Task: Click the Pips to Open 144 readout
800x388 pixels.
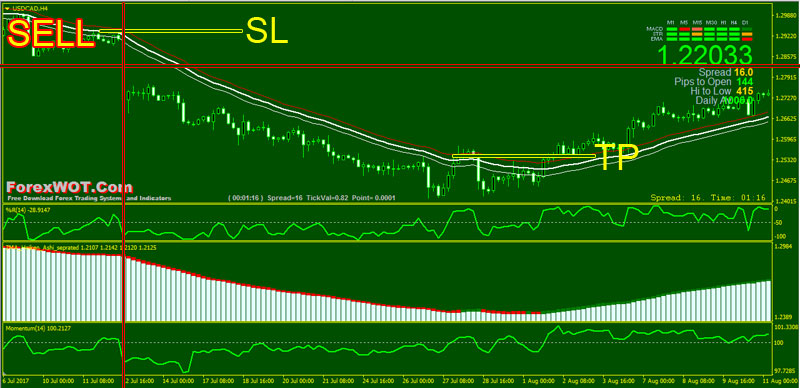Action: click(x=713, y=82)
